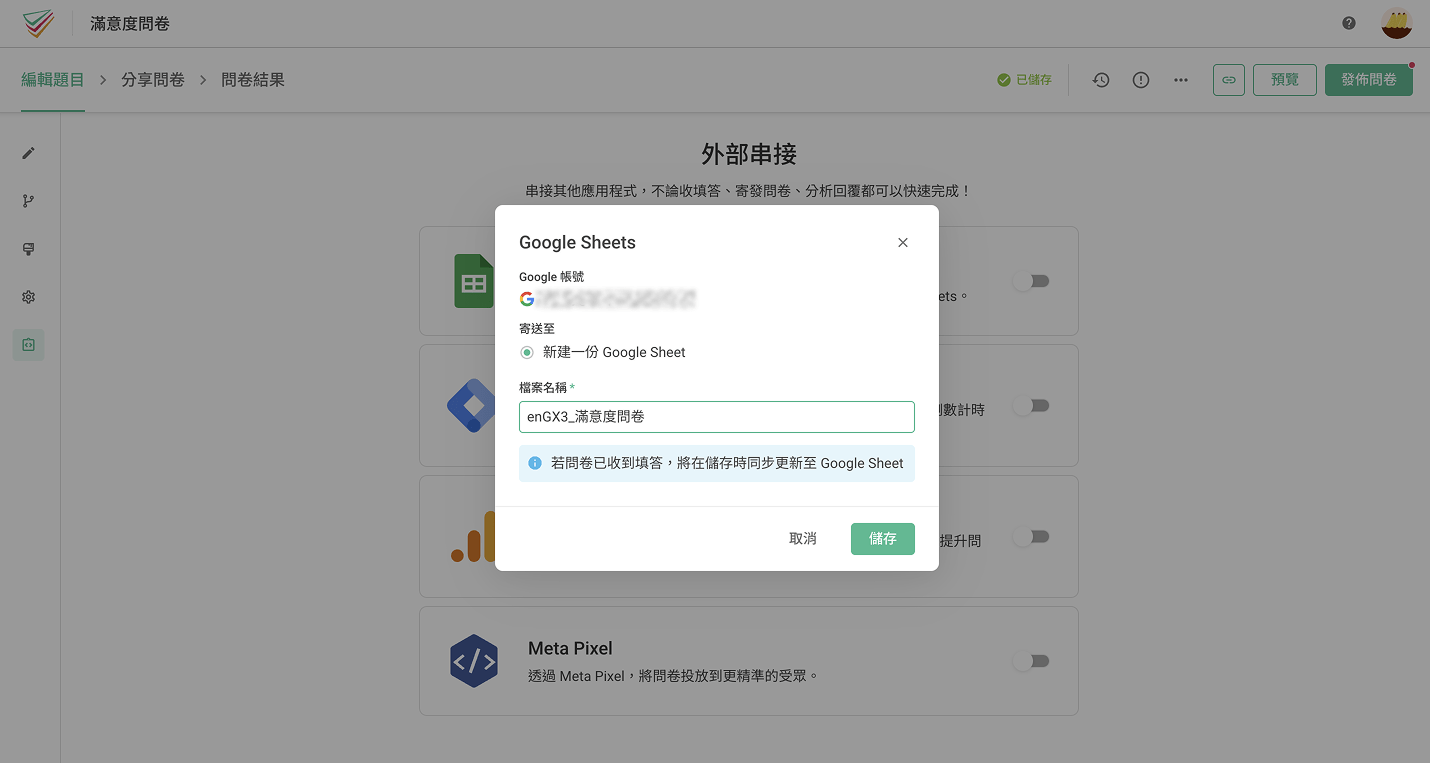This screenshot has height=763, width=1430.
Task: Click the Google Analytics bar chart icon
Action: point(473,537)
